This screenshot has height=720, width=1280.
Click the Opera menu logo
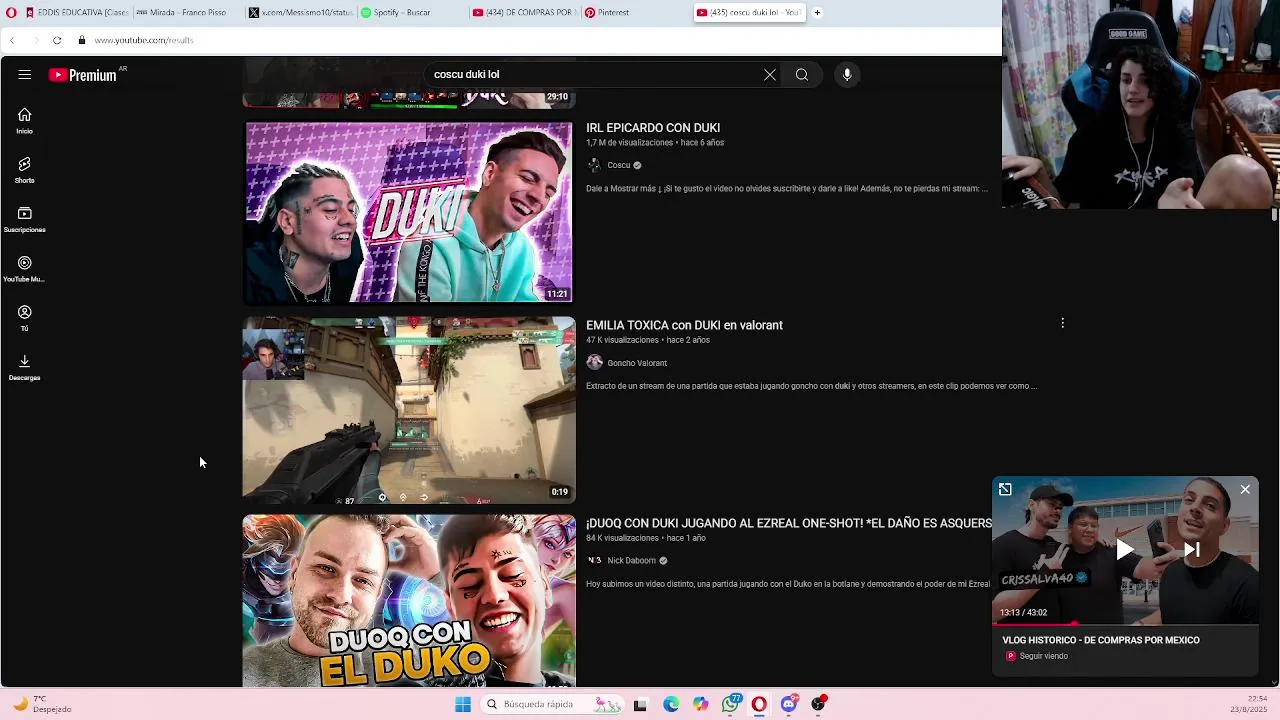[x=11, y=13]
